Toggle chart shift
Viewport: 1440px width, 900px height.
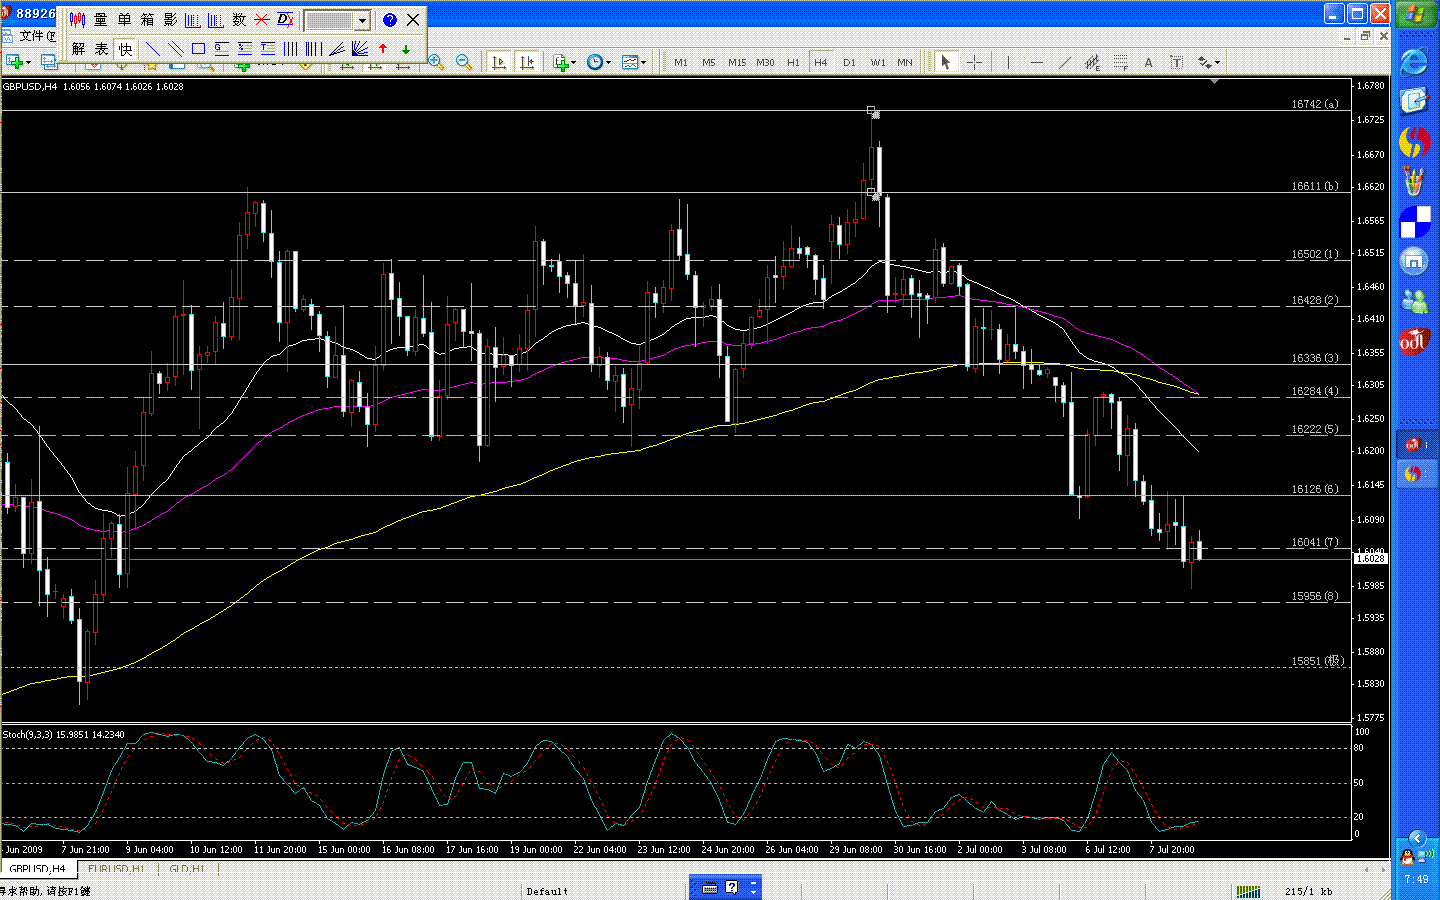point(527,62)
